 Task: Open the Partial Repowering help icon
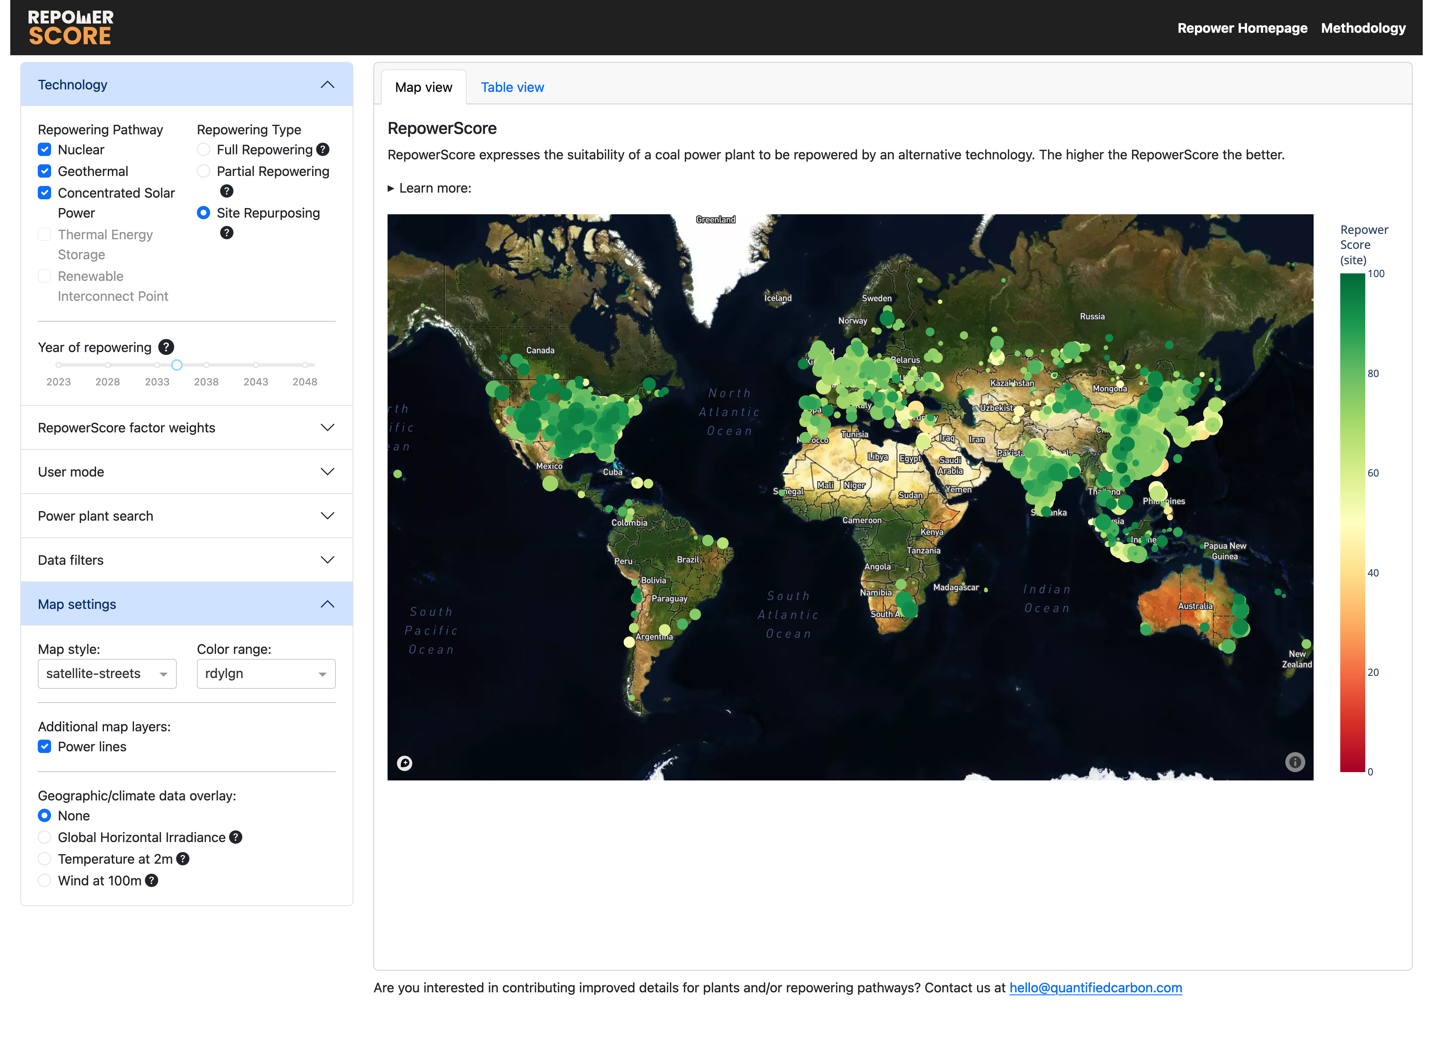click(227, 191)
